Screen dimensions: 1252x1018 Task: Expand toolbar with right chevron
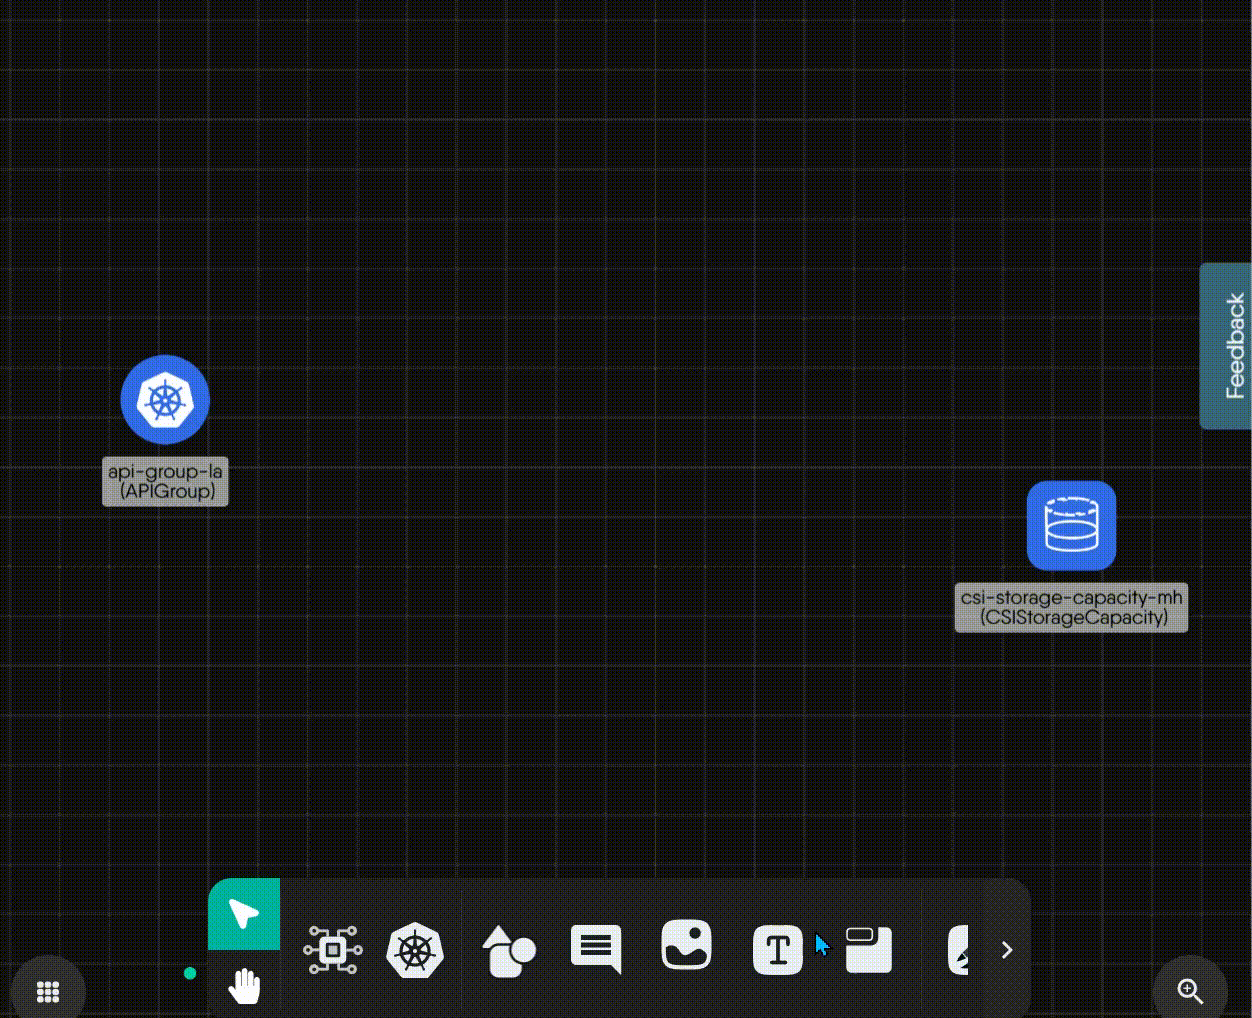1007,950
